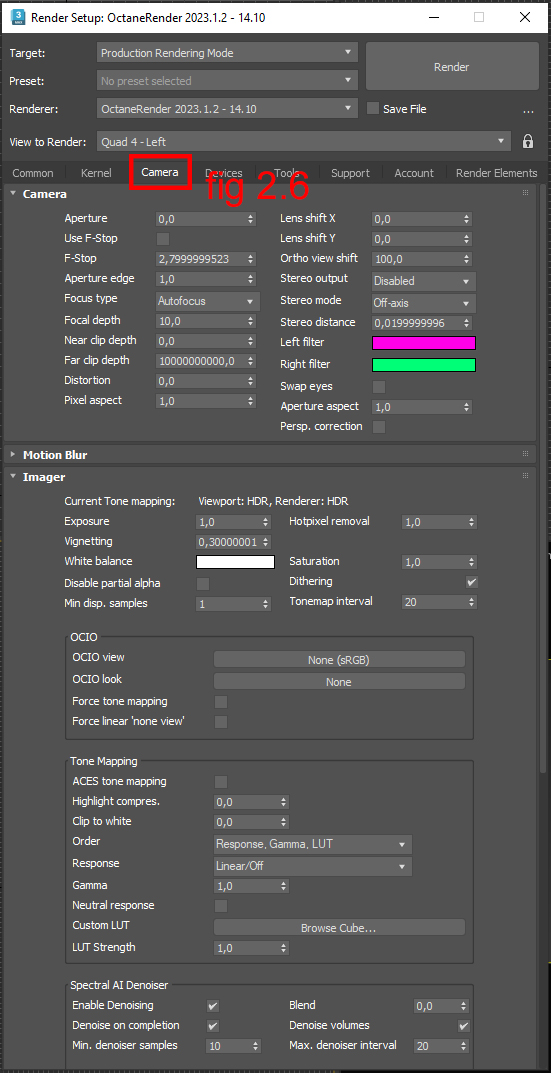Screen dimensions: 551x1073
Task: Enable ACES tone mapping checkbox
Action: (221, 782)
